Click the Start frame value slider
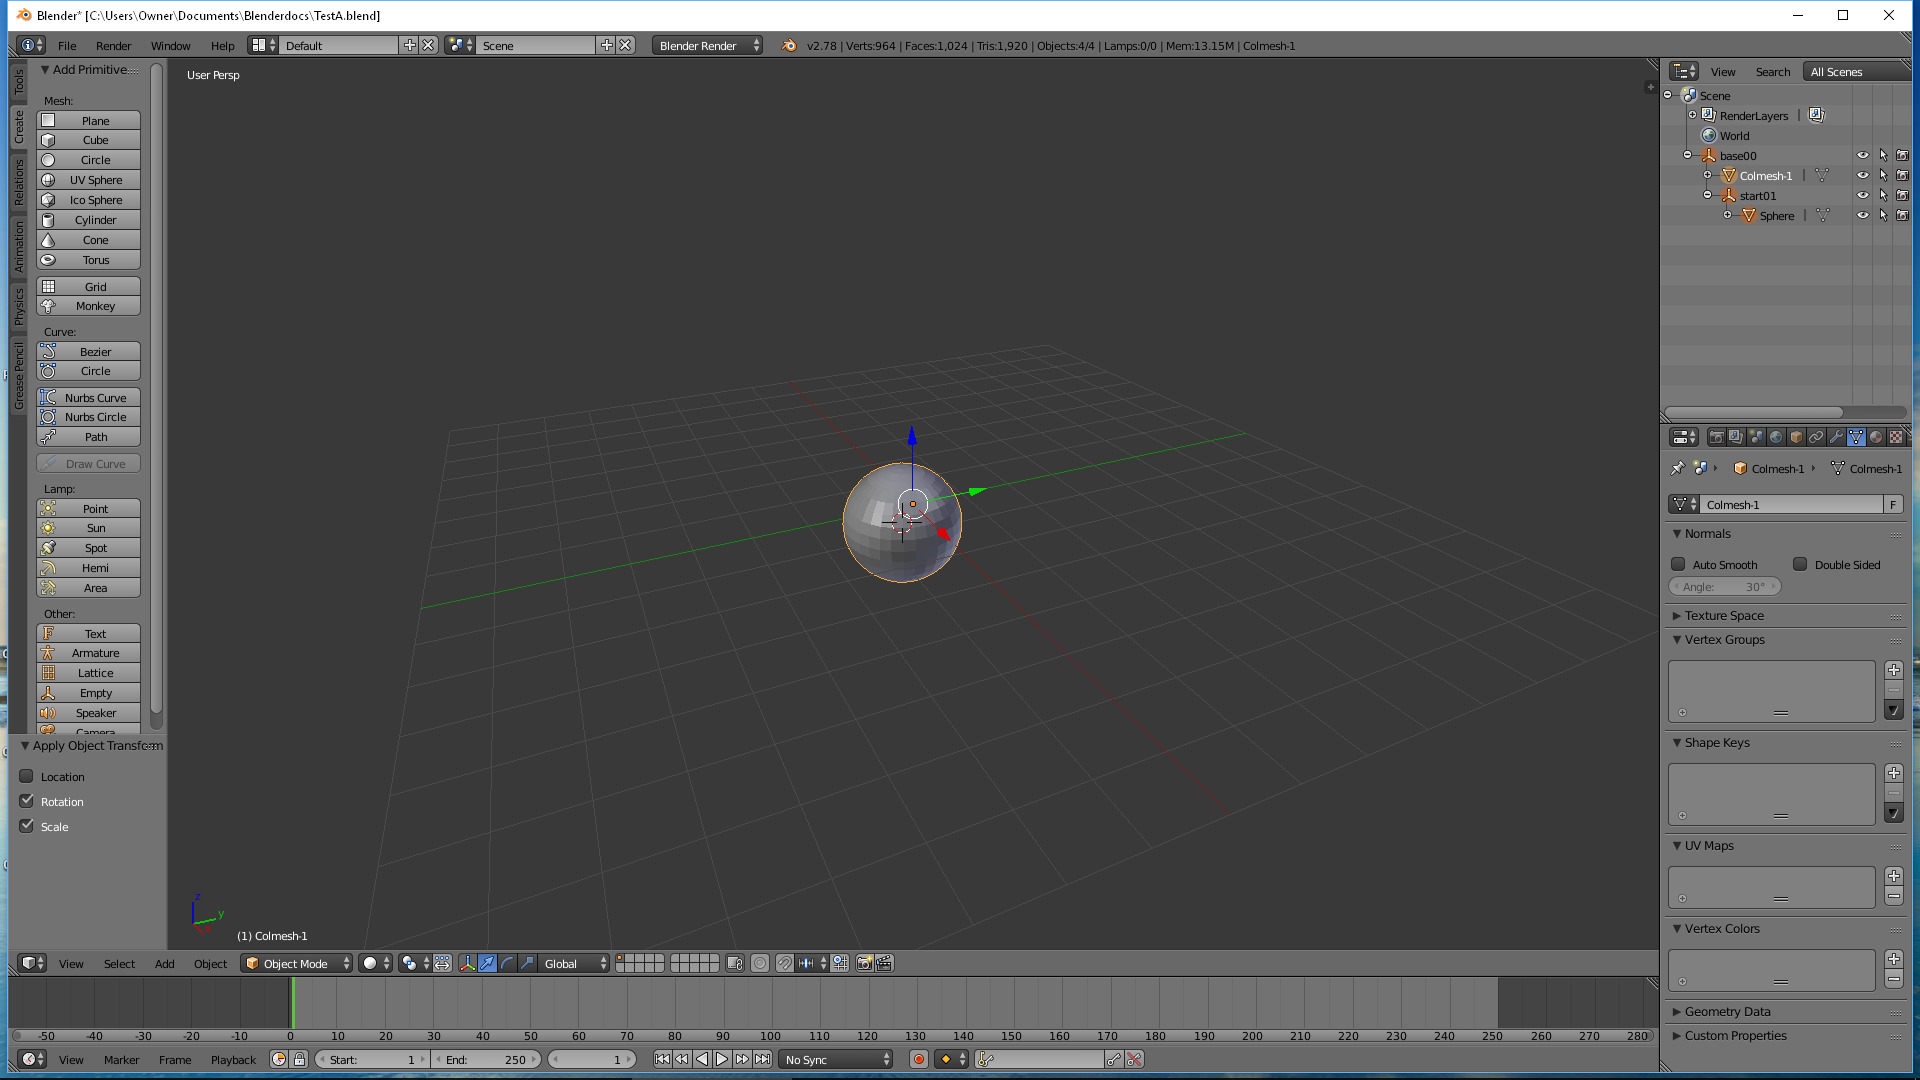Screen dimensions: 1920x1080 pos(371,1059)
